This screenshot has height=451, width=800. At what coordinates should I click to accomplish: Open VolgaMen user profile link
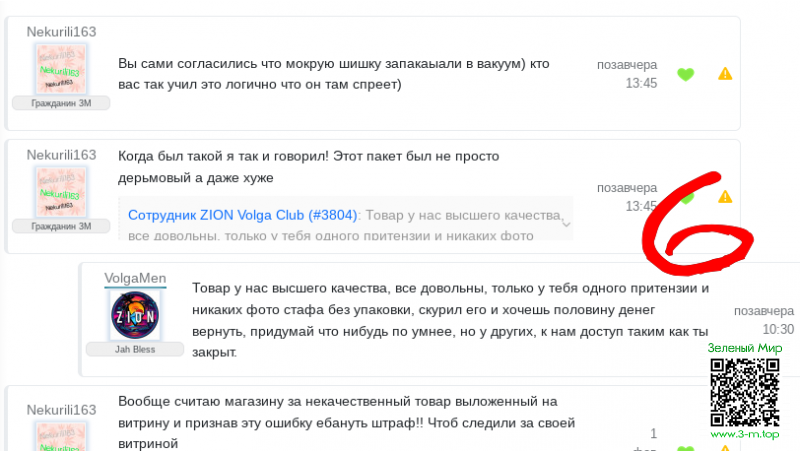coord(135,278)
